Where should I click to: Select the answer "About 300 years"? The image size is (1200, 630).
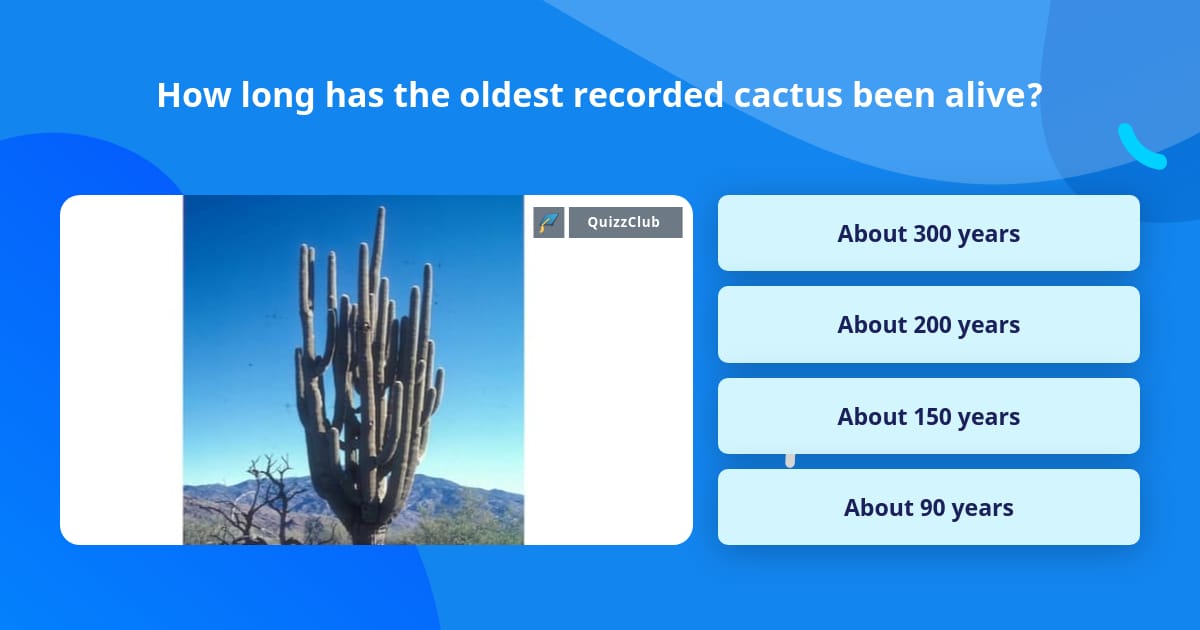click(928, 233)
